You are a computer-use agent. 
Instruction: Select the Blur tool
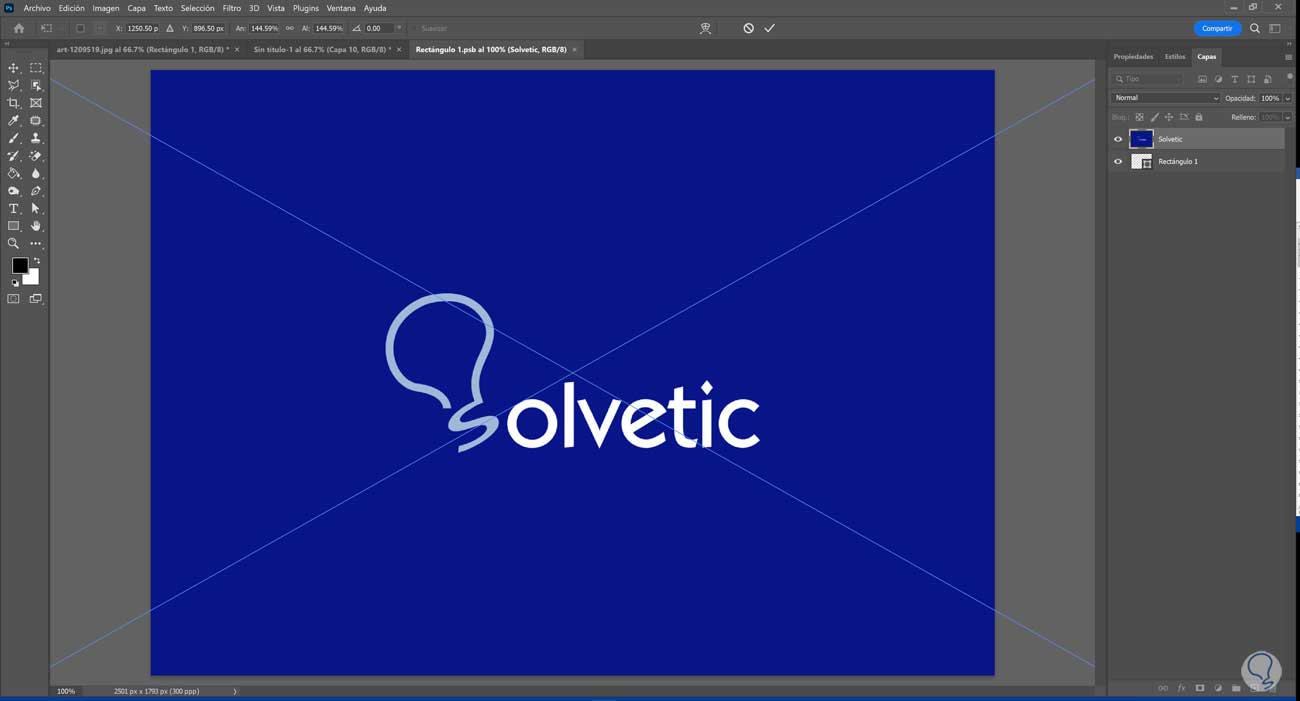[36, 173]
